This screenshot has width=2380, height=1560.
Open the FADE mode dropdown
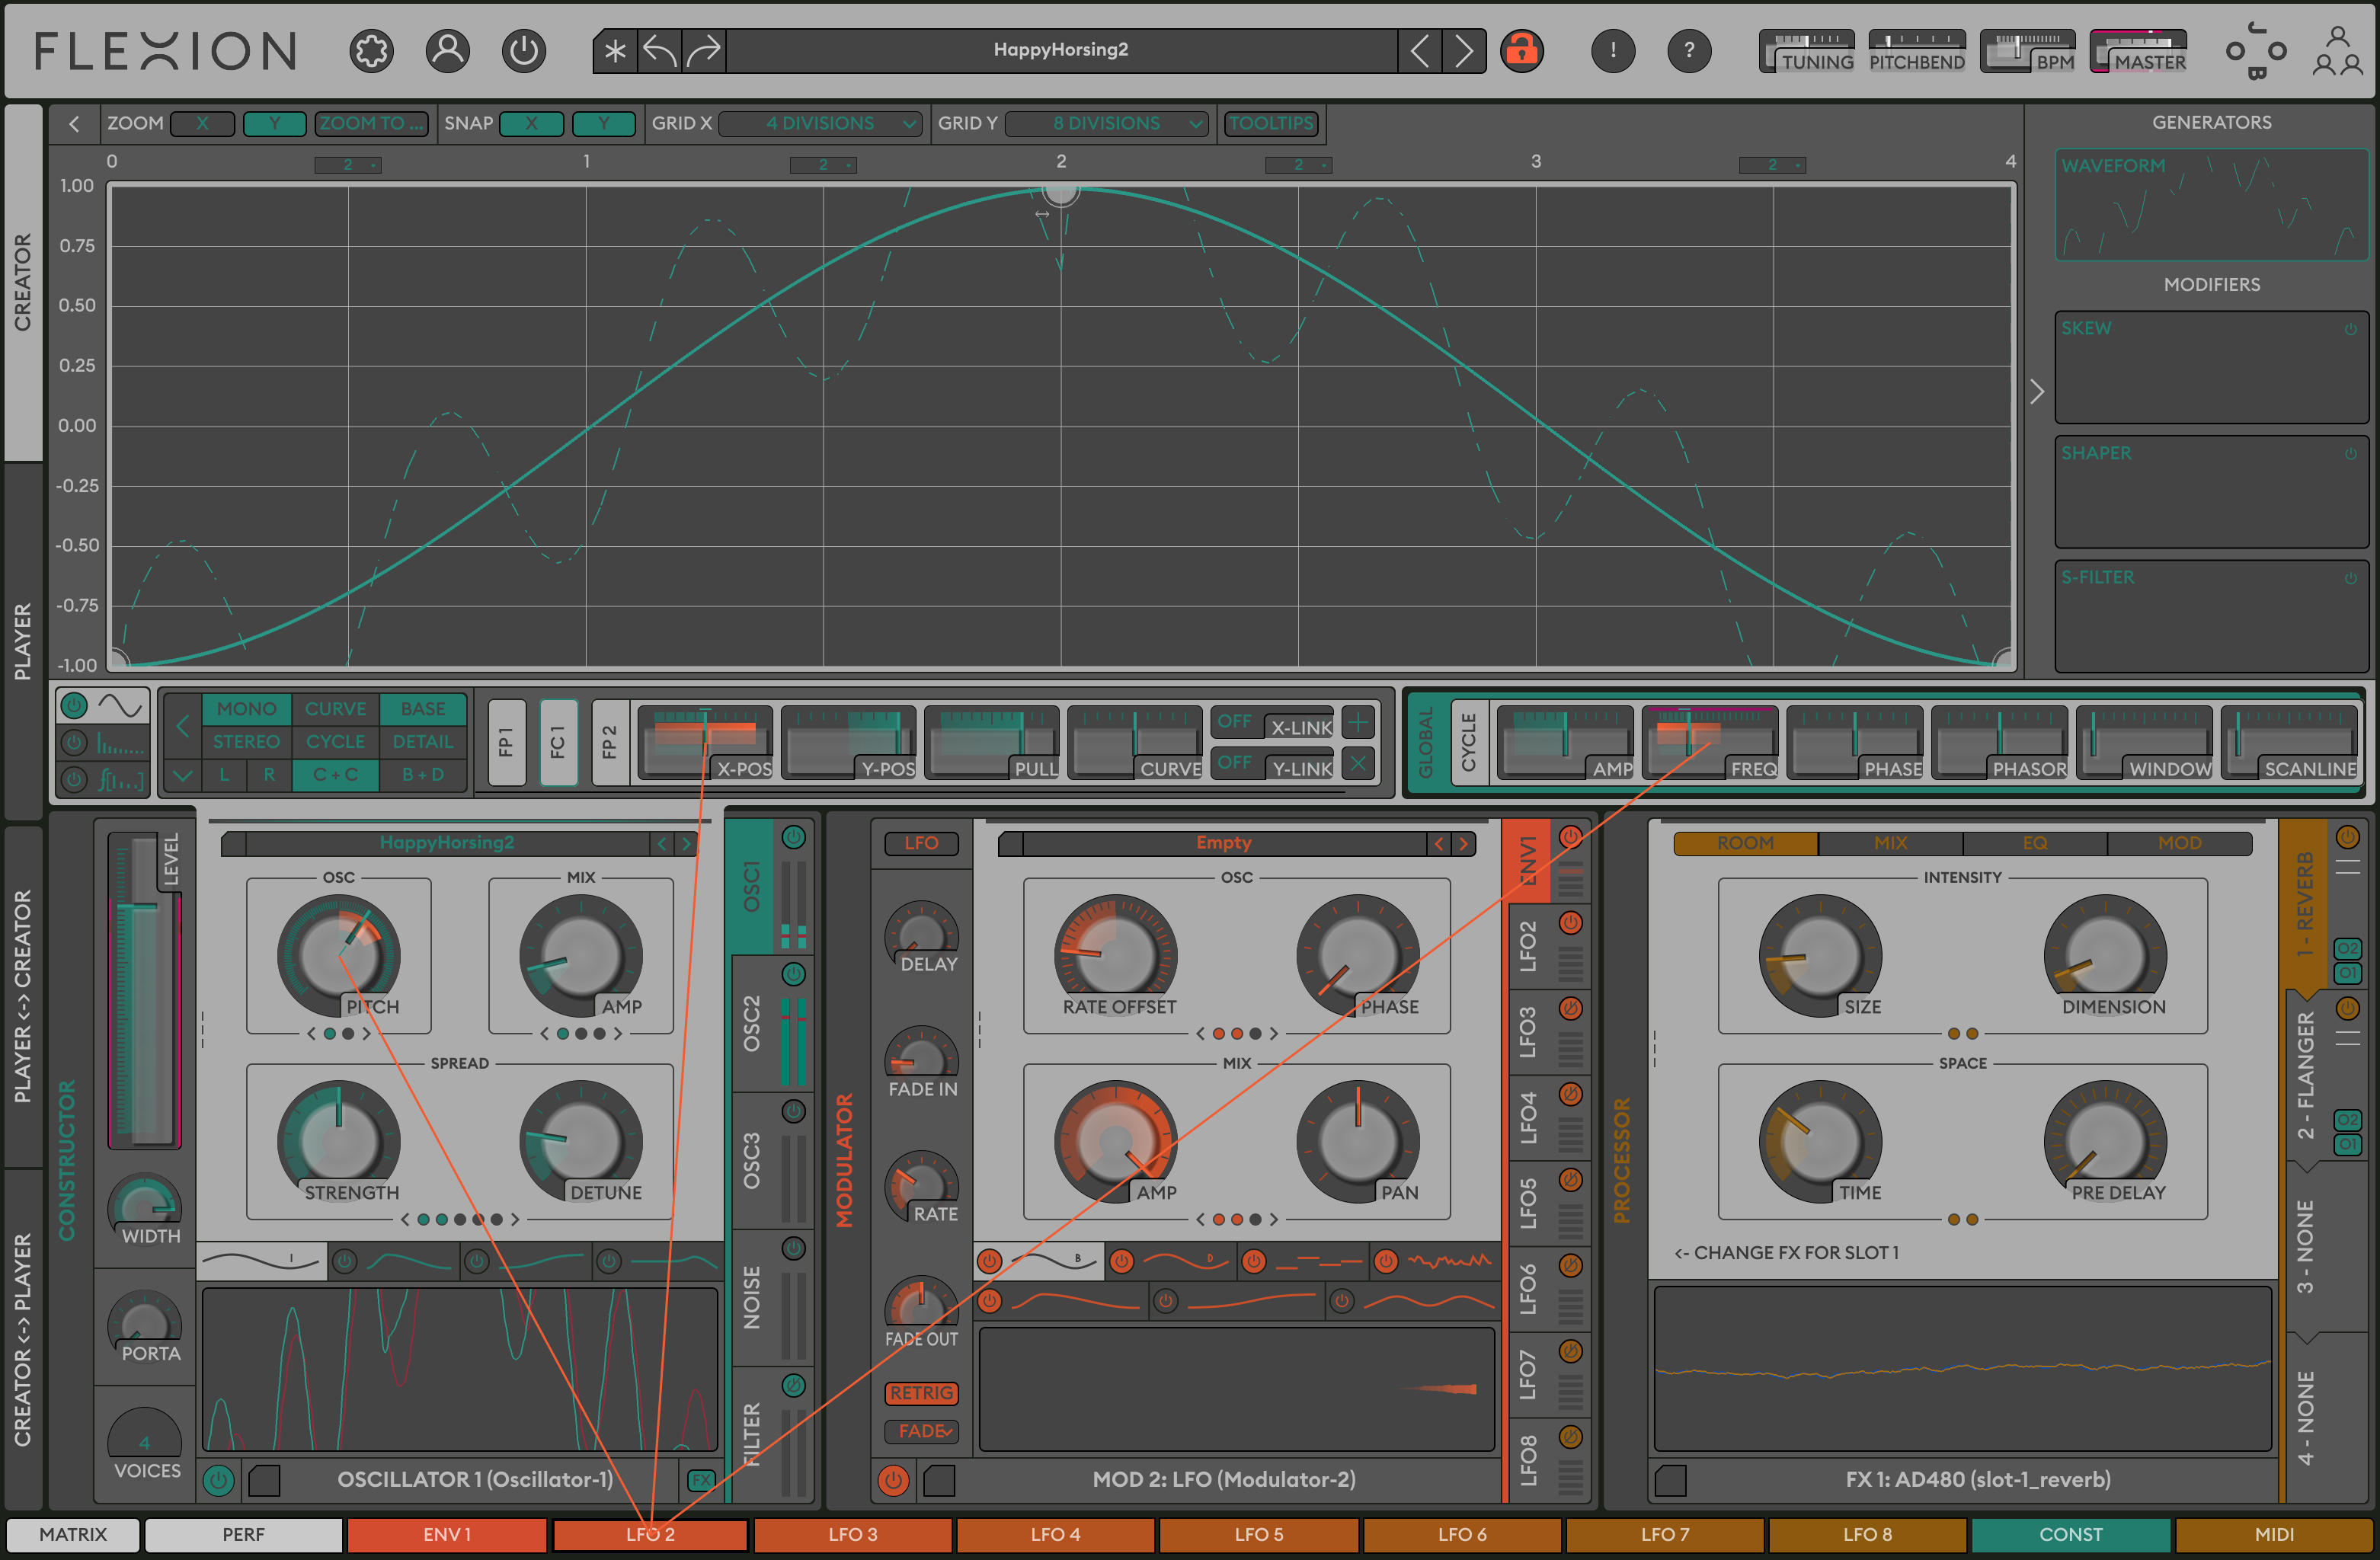tap(921, 1431)
